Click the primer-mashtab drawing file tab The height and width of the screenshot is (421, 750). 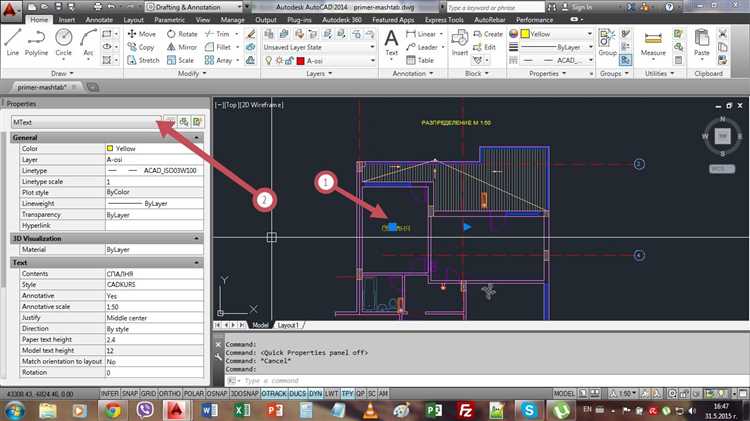pos(42,87)
